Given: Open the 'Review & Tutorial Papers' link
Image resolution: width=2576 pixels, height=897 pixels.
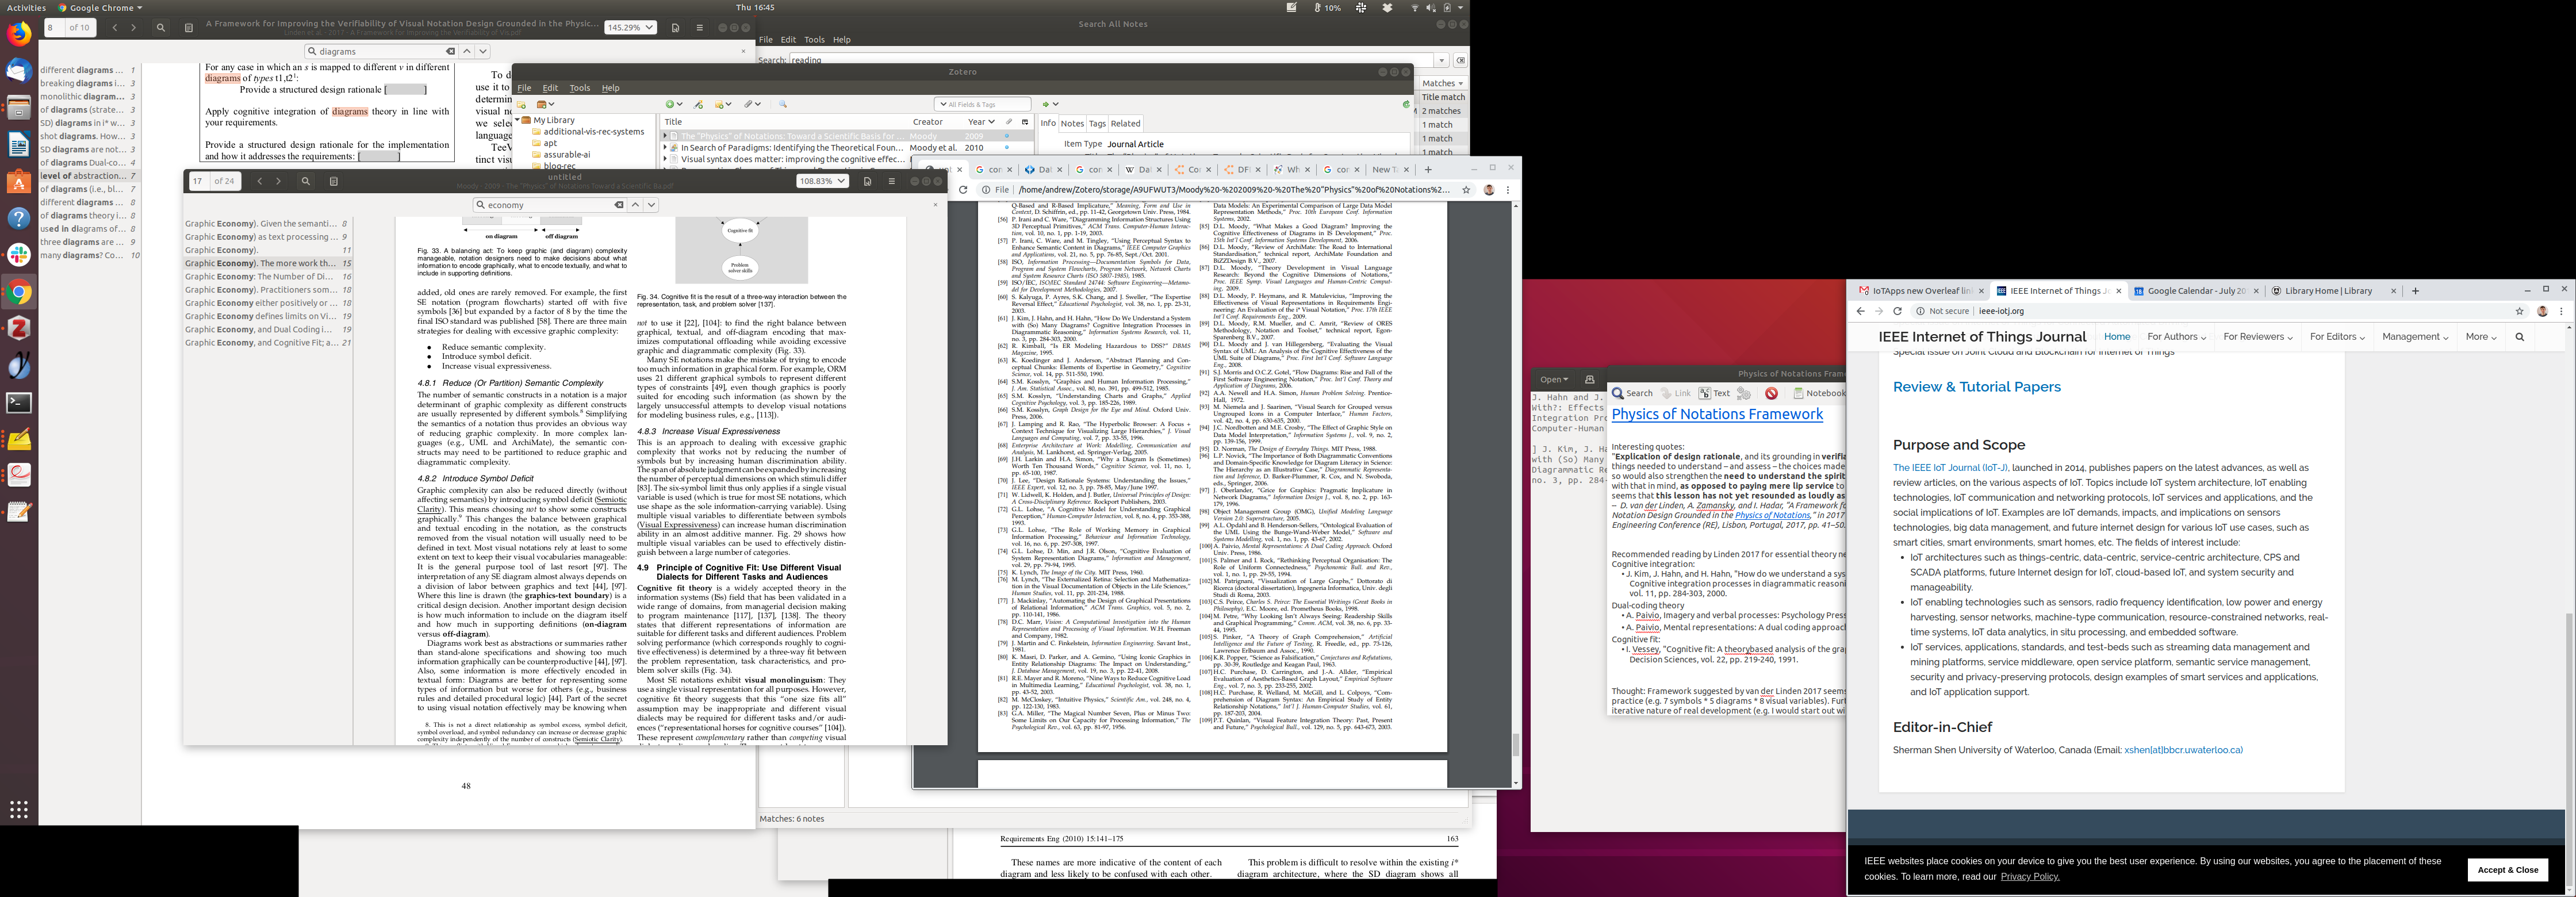Looking at the screenshot, I should 1976,387.
